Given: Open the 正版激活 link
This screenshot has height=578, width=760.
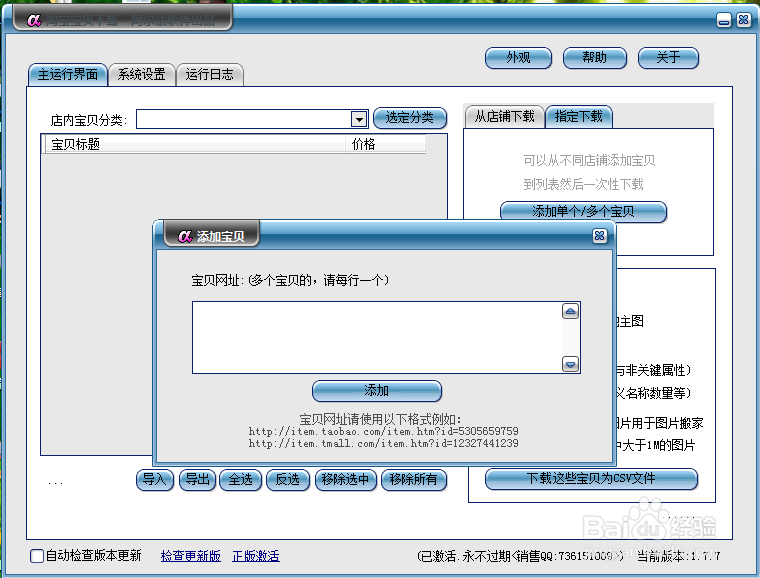Looking at the screenshot, I should click(256, 556).
